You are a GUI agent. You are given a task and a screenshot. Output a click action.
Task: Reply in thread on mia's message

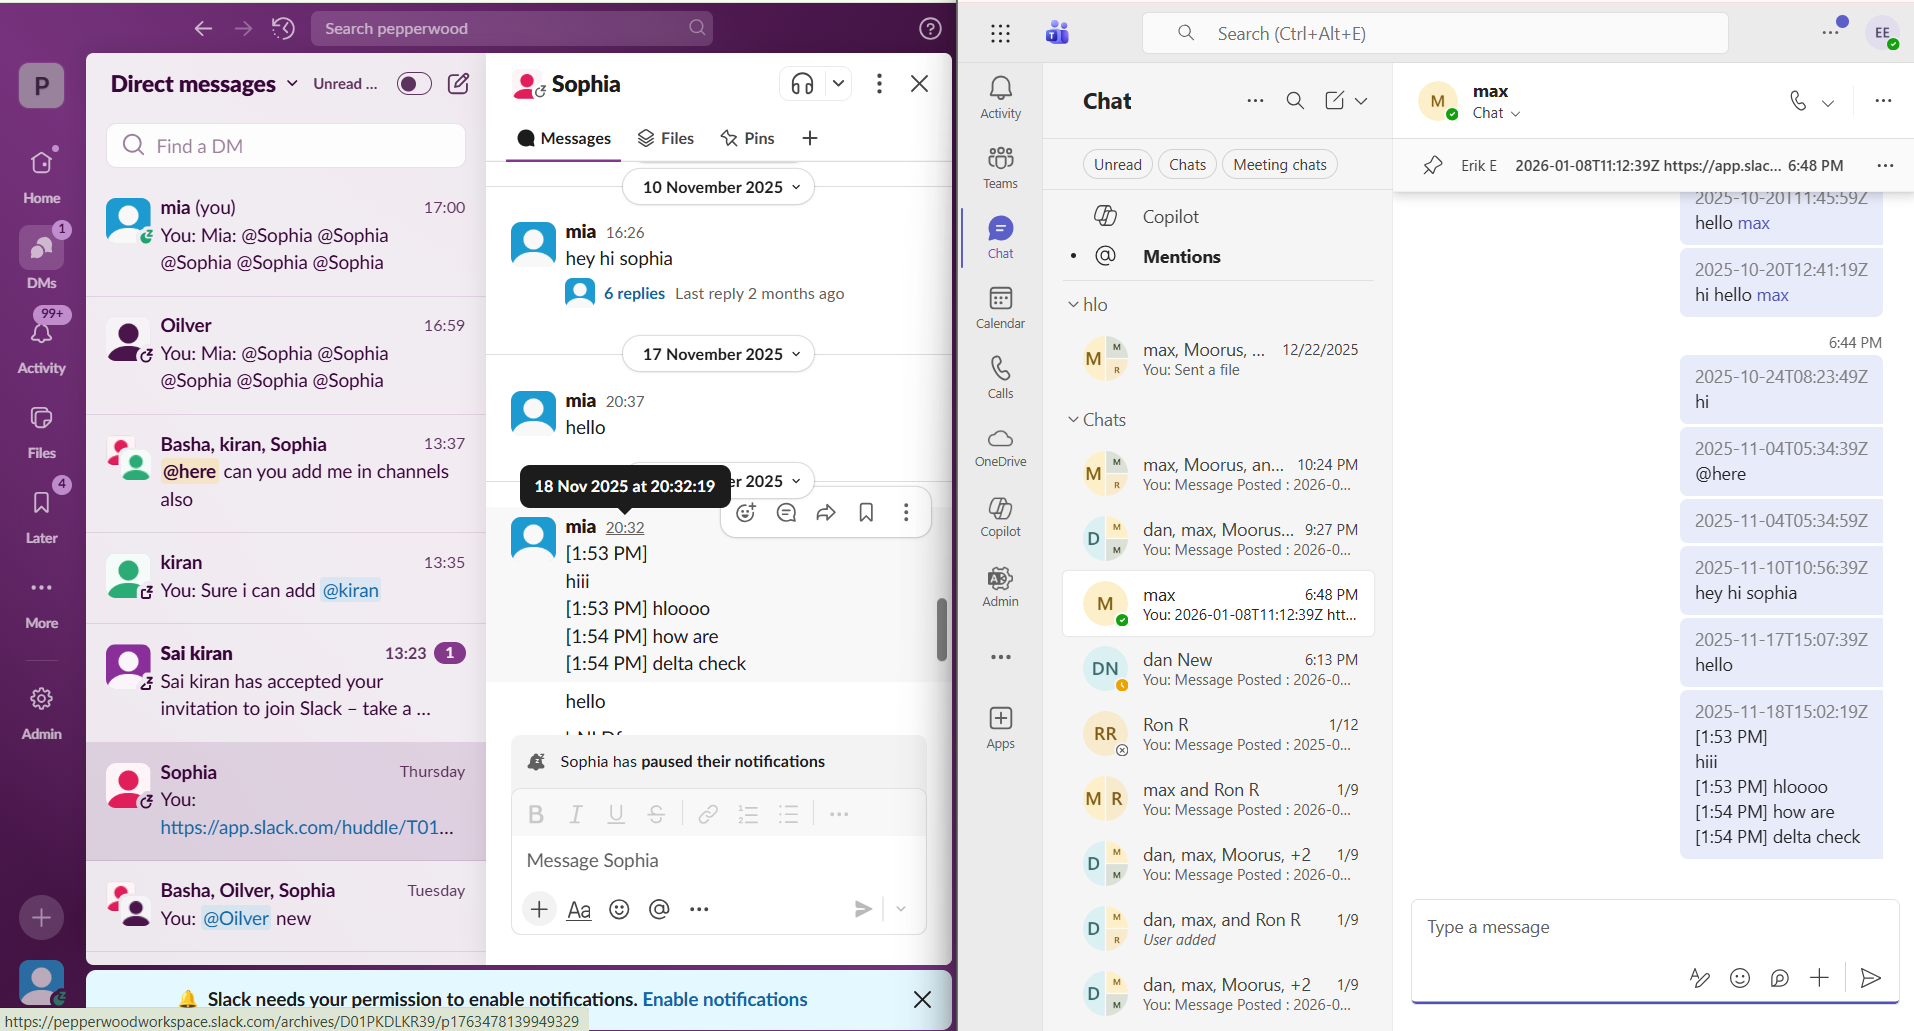786,513
